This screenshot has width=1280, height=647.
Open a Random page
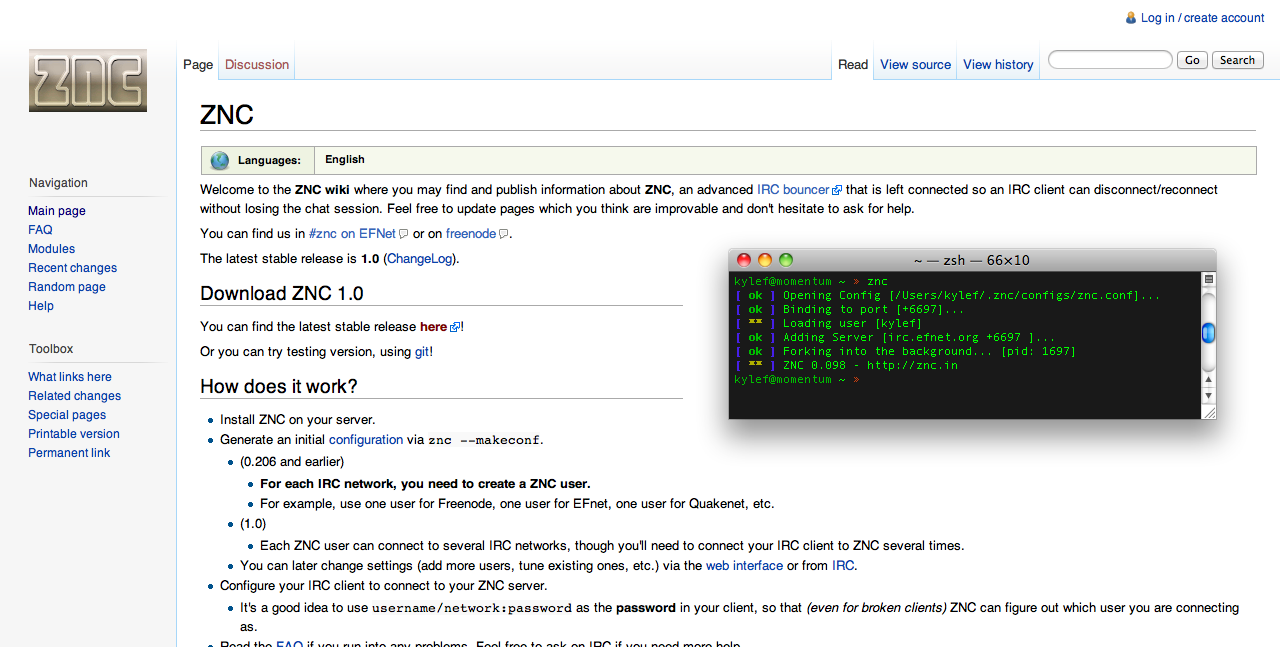(x=67, y=287)
